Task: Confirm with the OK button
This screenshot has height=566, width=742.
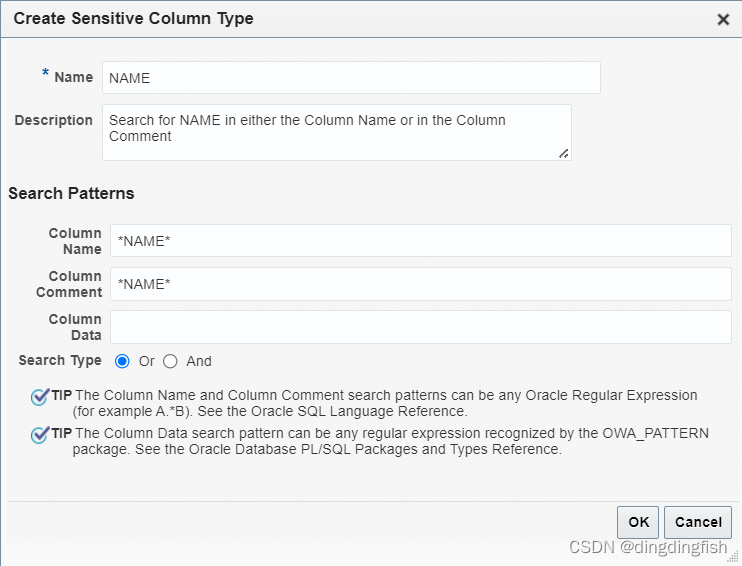Action: point(638,522)
